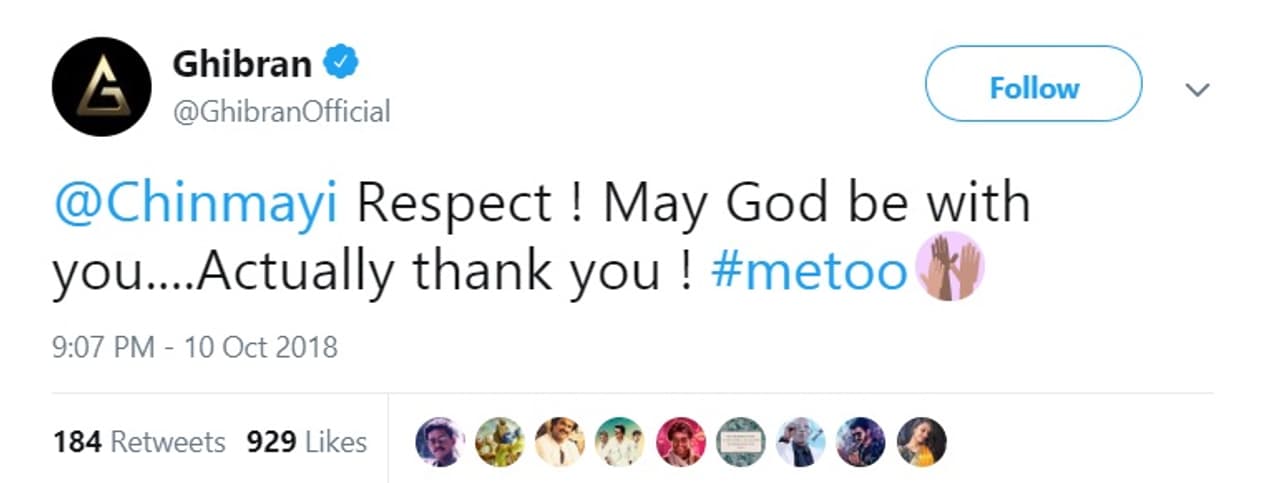Open the fourth liker avatar showing three people
Screen dimensions: 1280x483
click(620, 442)
